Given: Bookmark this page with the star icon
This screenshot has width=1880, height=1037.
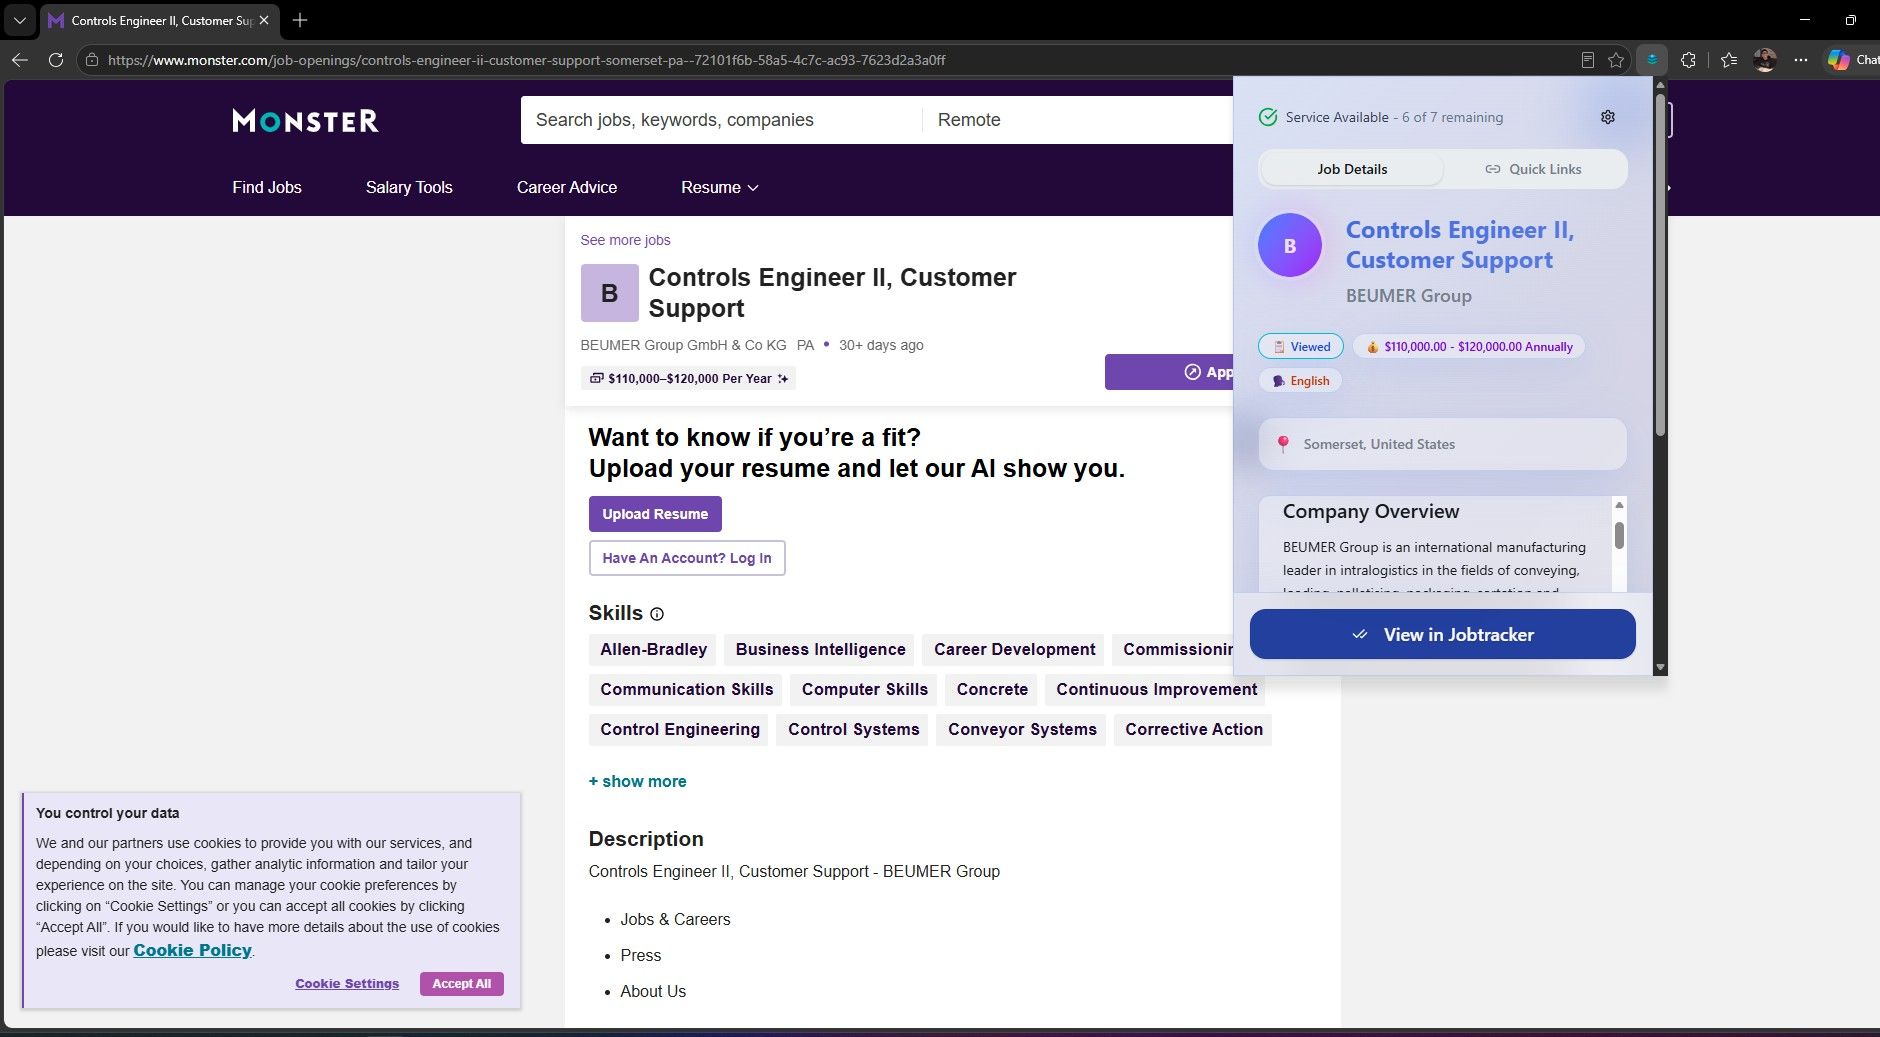Looking at the screenshot, I should tap(1616, 60).
